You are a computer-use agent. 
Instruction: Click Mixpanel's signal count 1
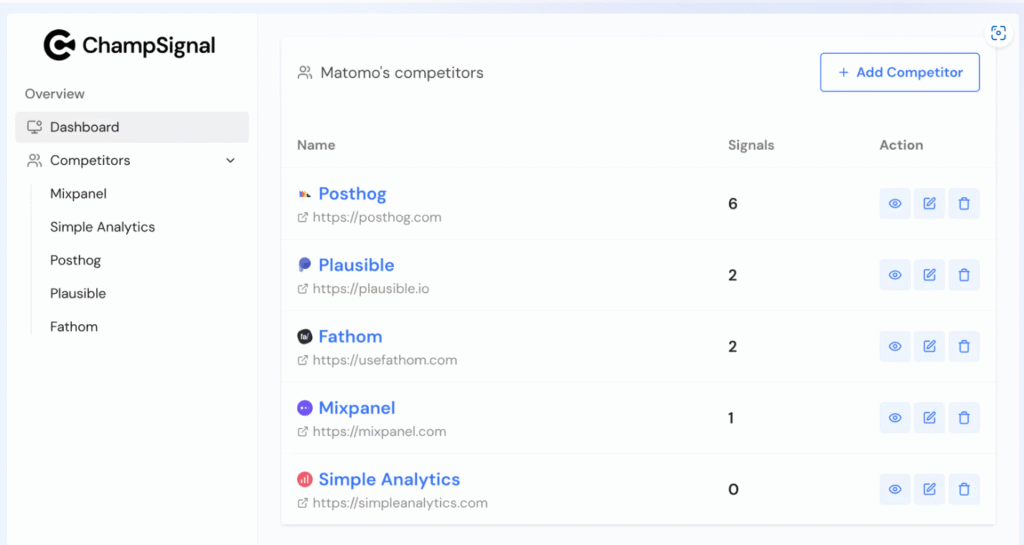(x=731, y=418)
